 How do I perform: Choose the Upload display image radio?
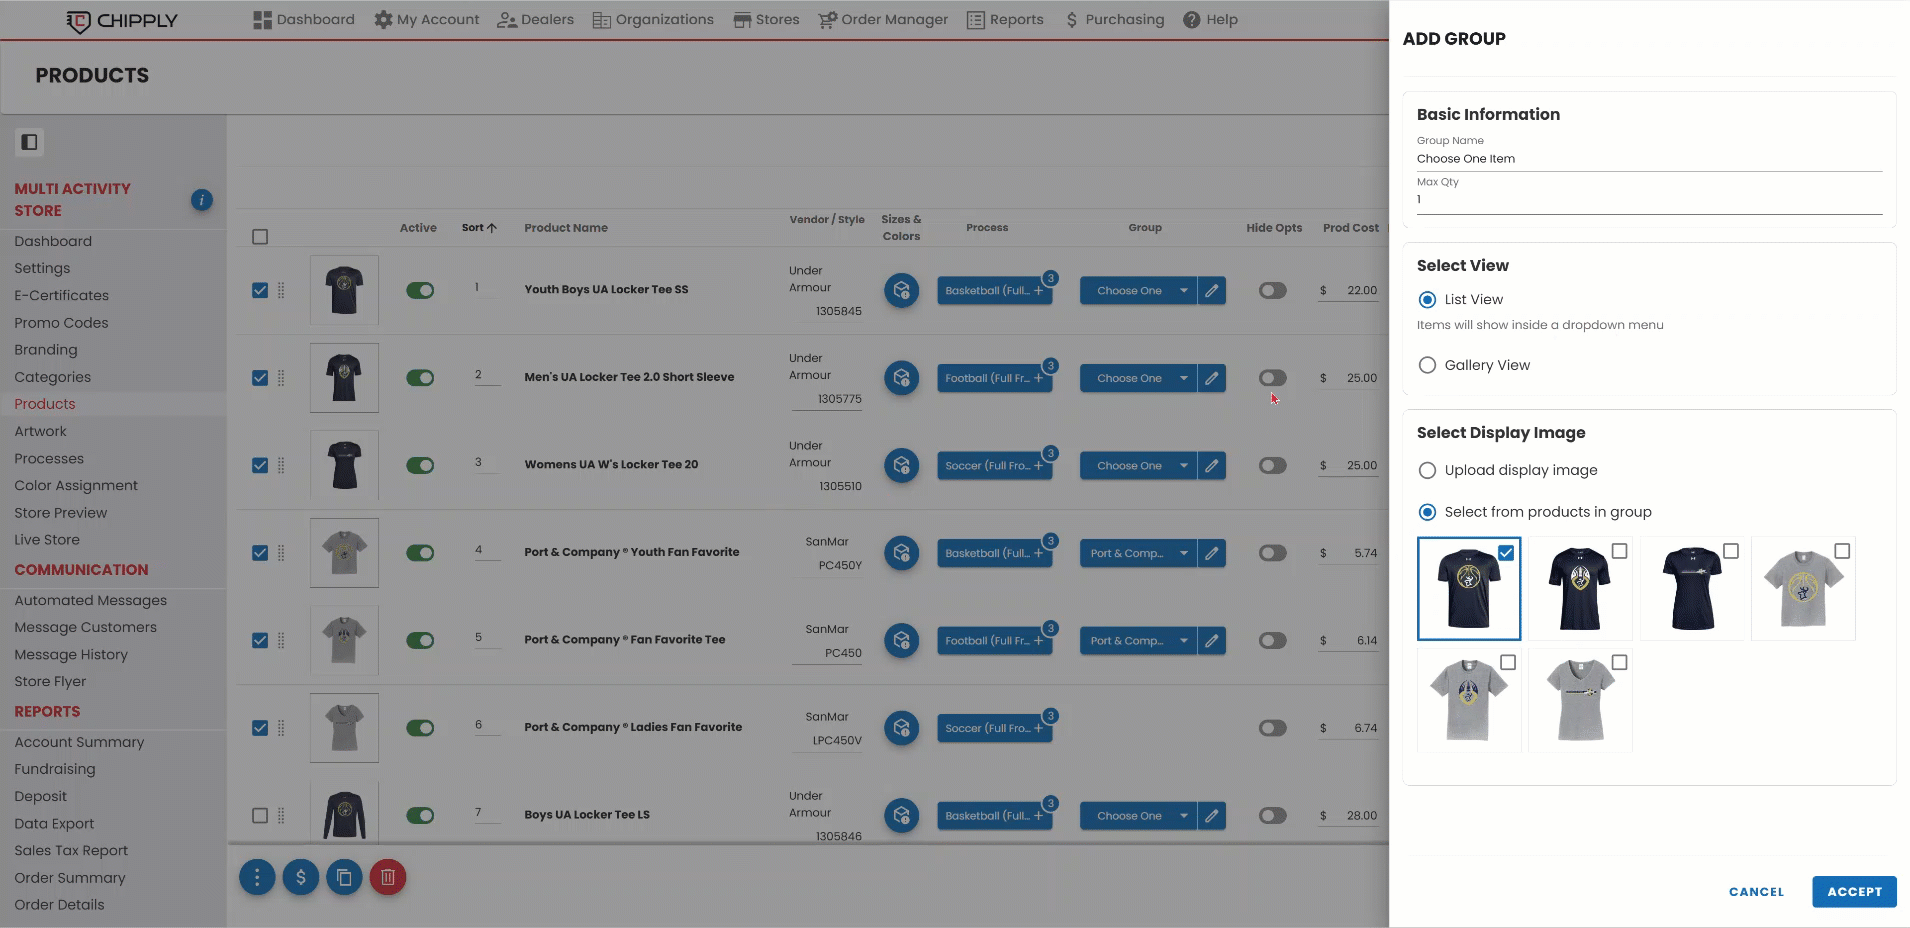tap(1427, 470)
